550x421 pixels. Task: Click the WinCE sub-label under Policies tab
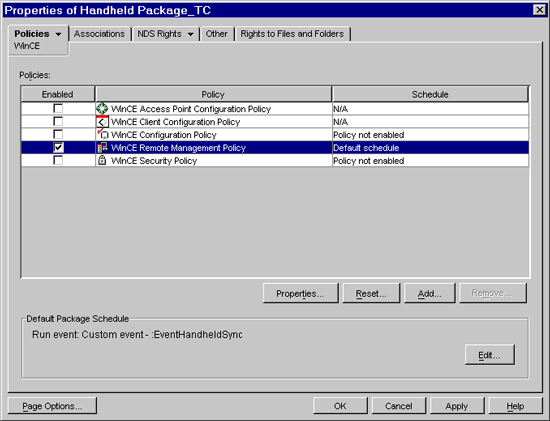(x=27, y=46)
